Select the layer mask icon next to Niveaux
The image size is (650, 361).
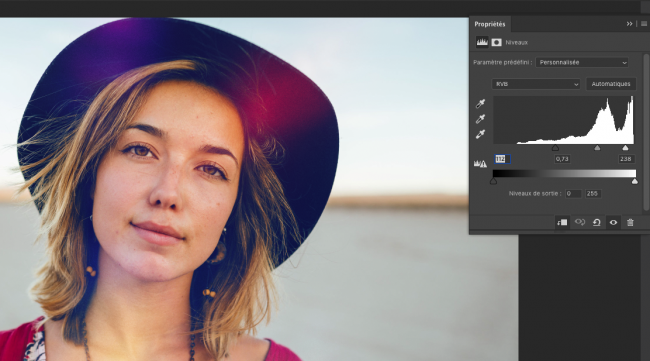pos(496,42)
